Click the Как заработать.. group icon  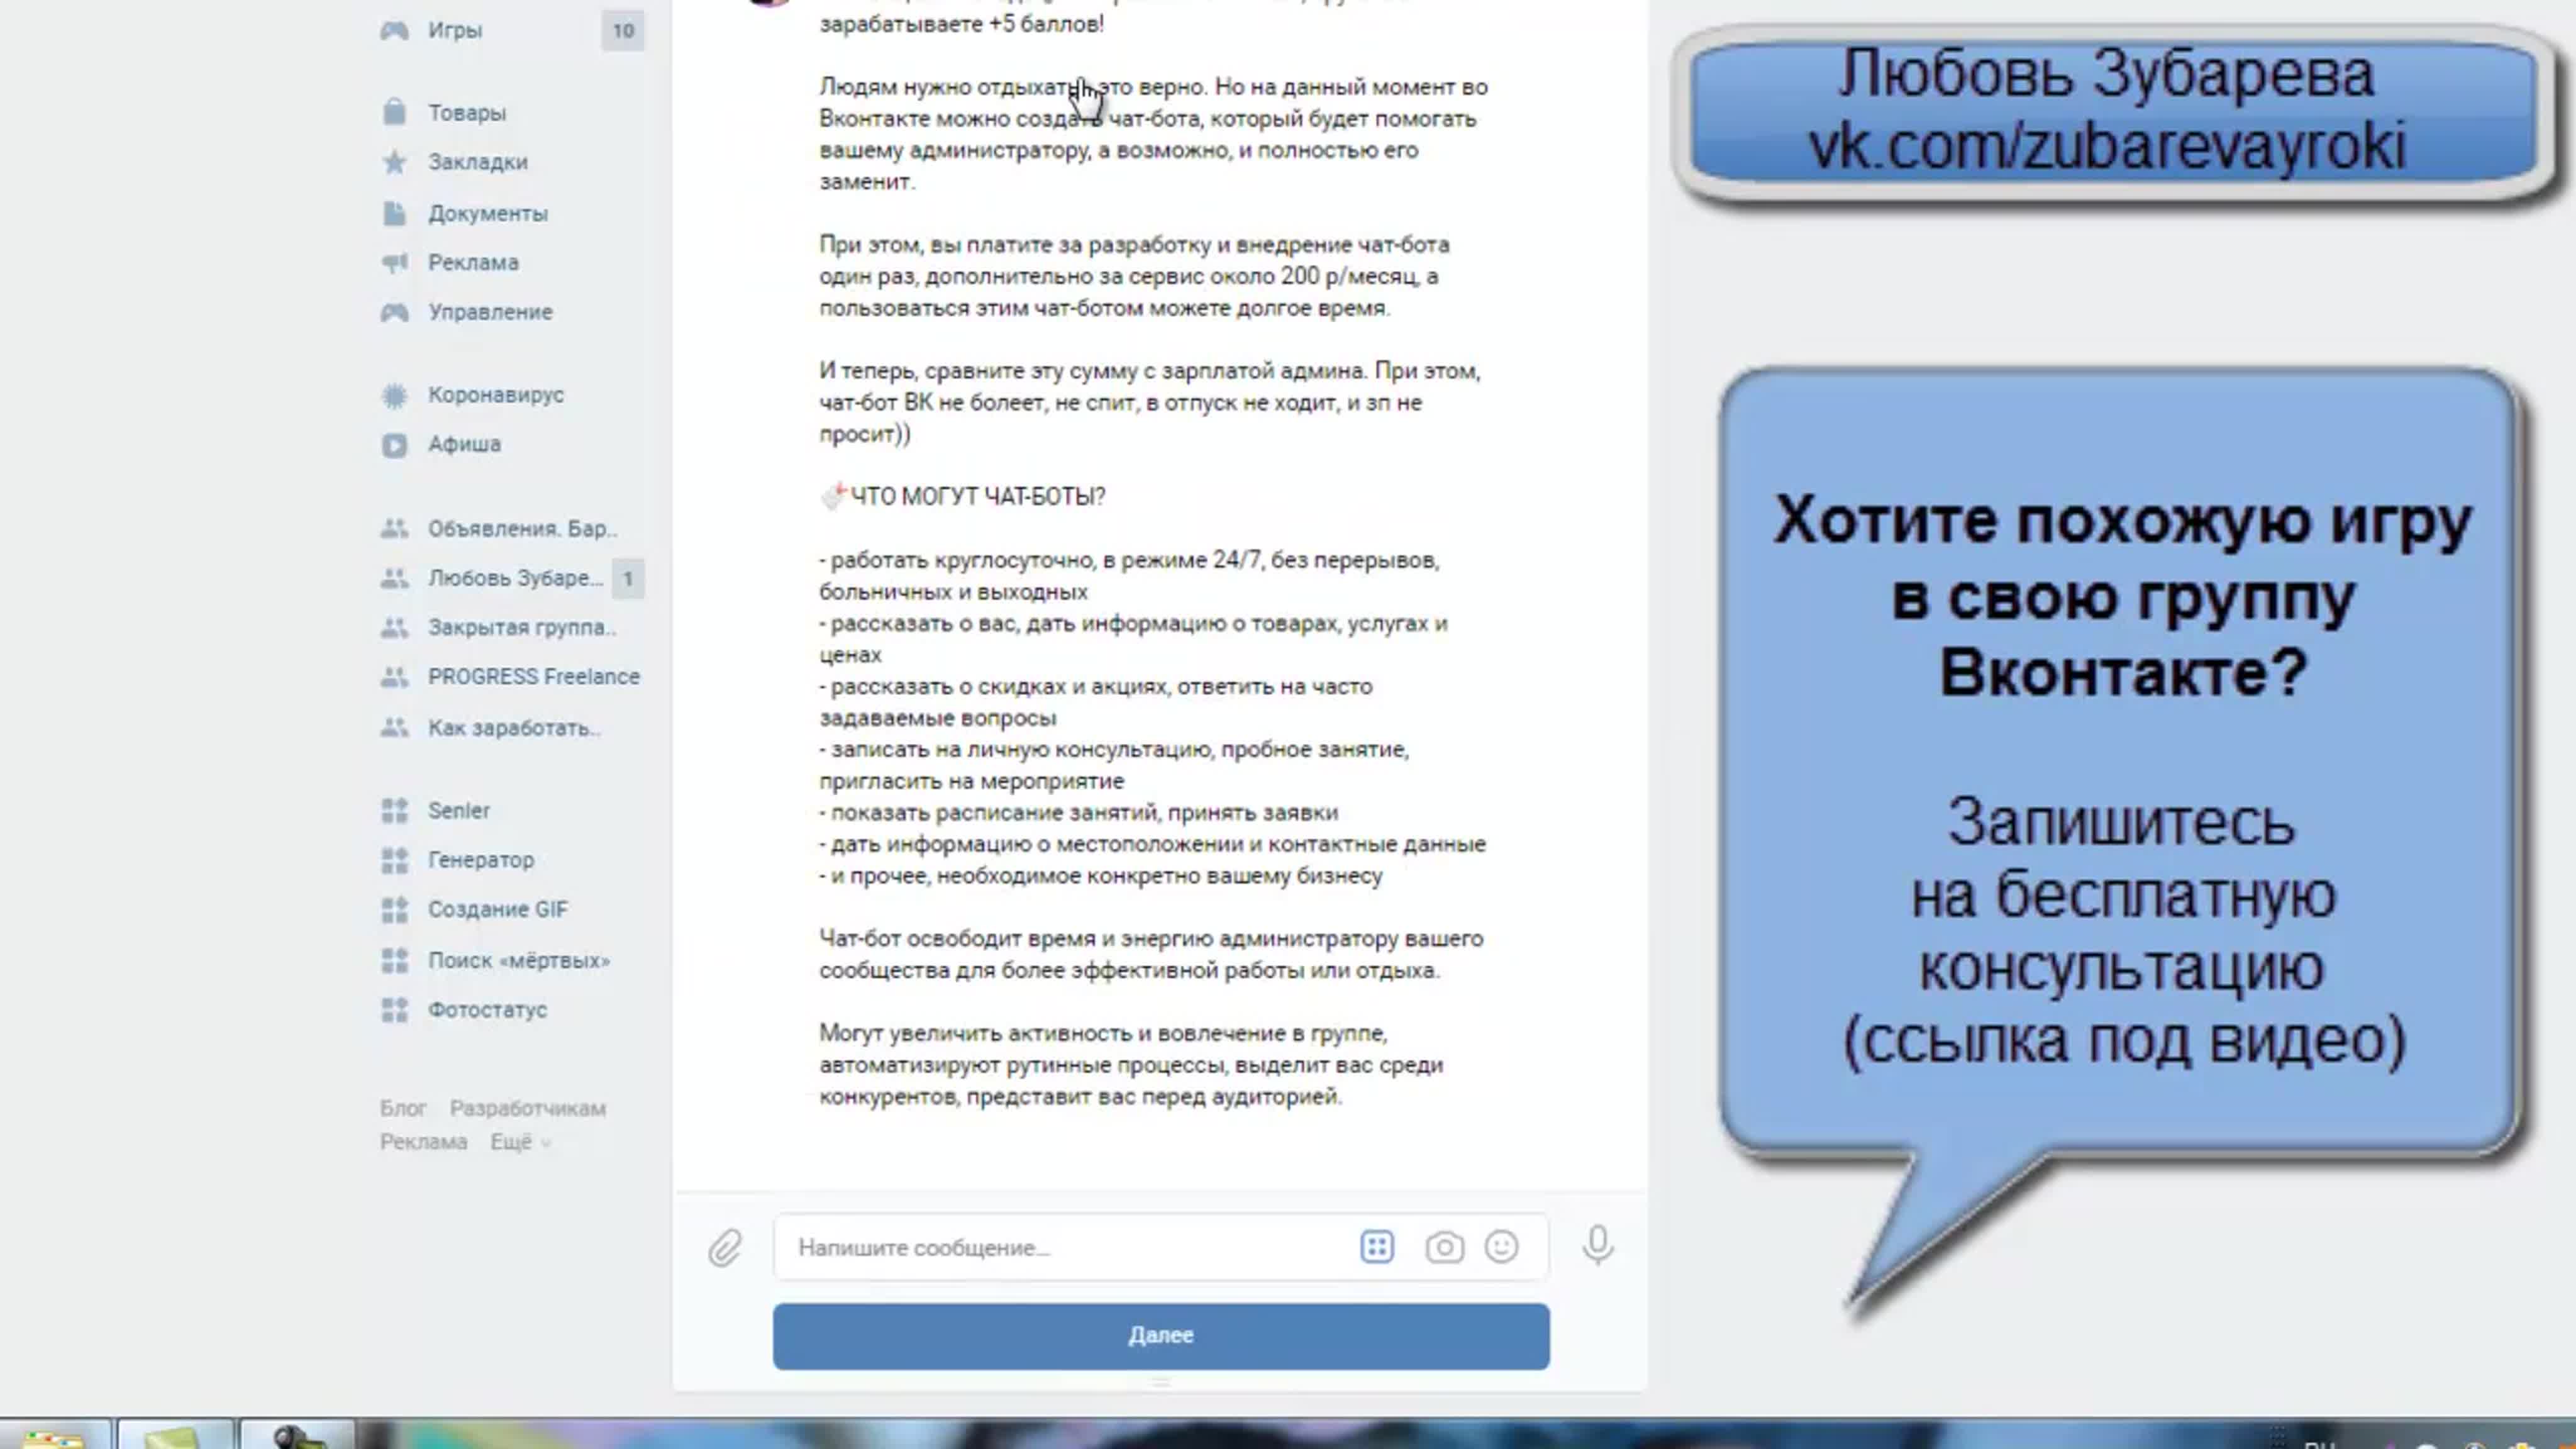point(394,728)
